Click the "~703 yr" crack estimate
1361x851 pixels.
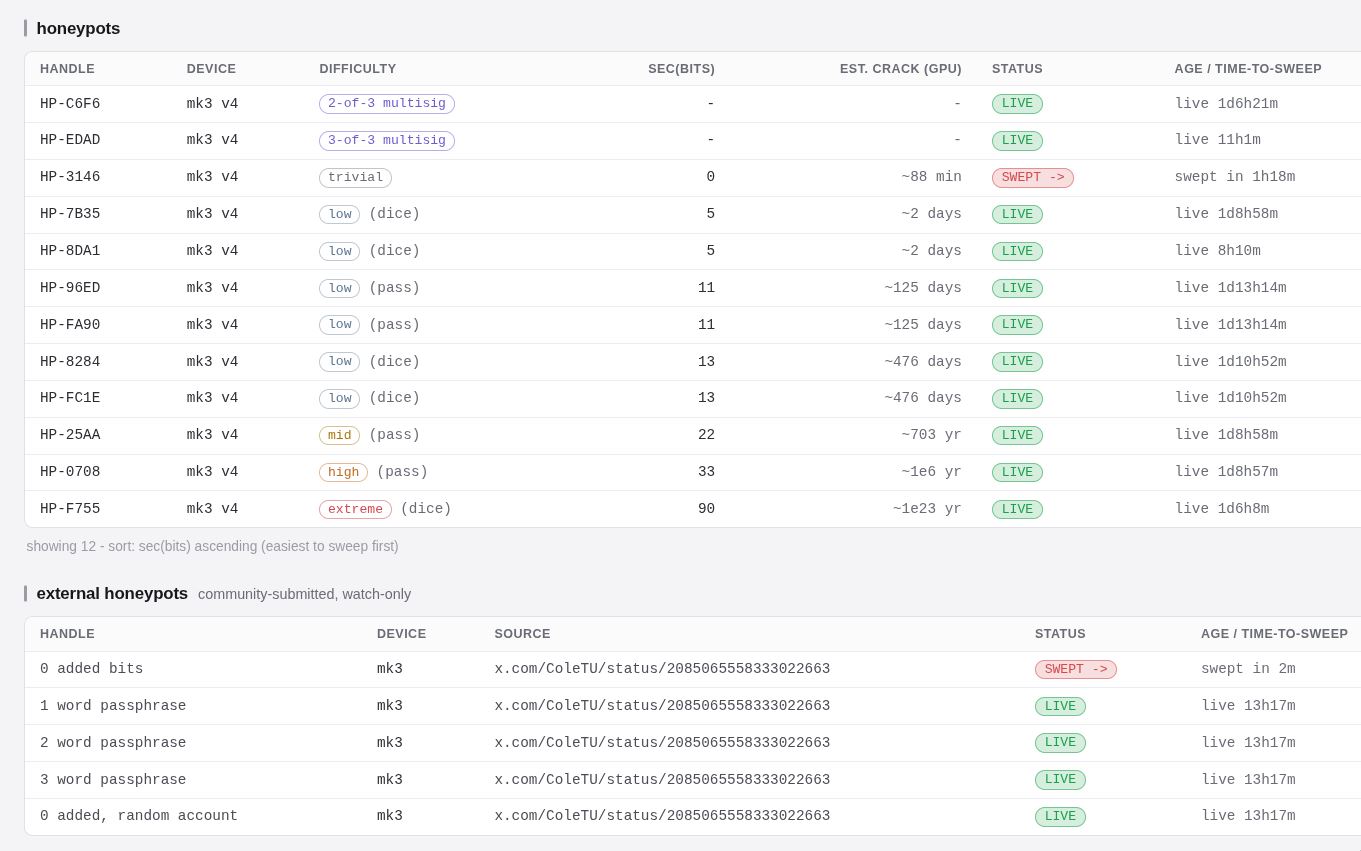pyautogui.click(x=931, y=435)
